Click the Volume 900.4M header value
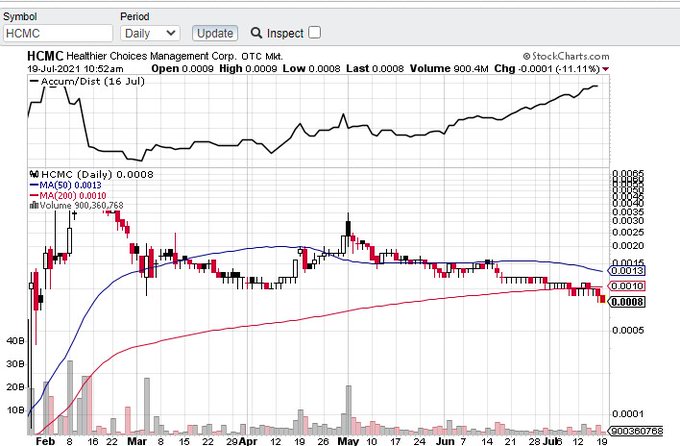The width and height of the screenshot is (680, 446). pyautogui.click(x=449, y=69)
